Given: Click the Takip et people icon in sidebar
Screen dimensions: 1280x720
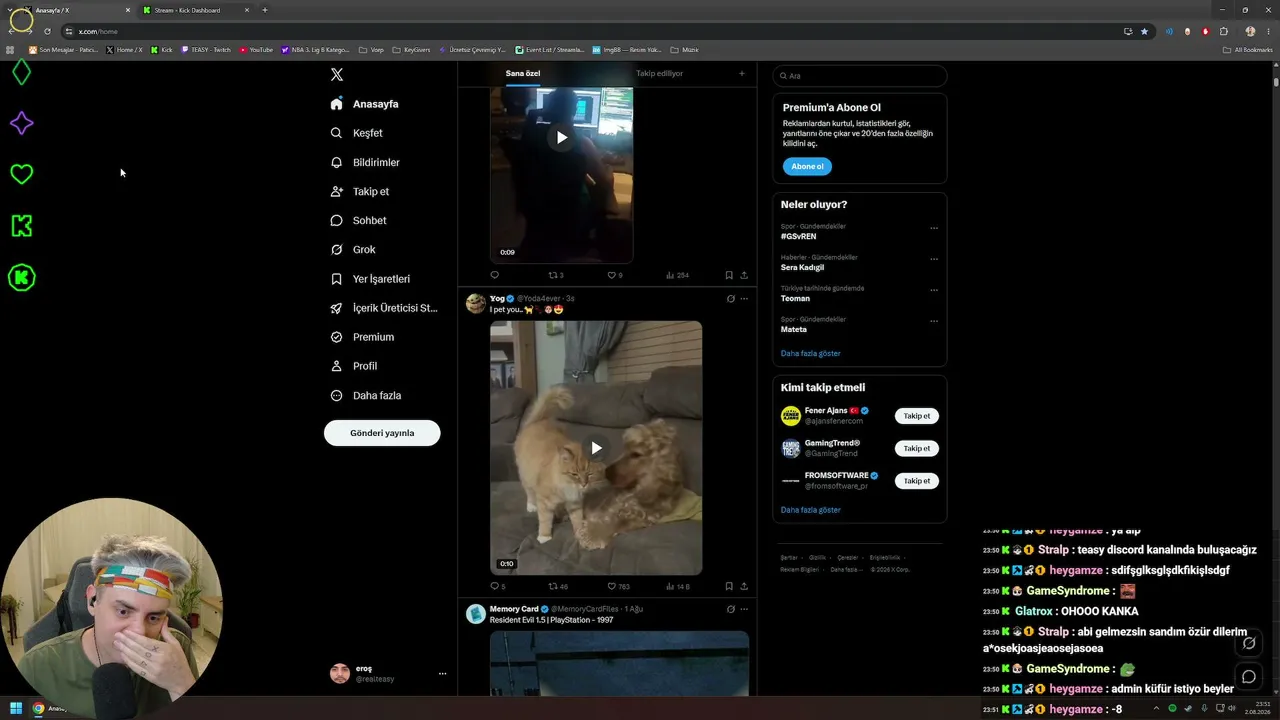Looking at the screenshot, I should tap(336, 191).
